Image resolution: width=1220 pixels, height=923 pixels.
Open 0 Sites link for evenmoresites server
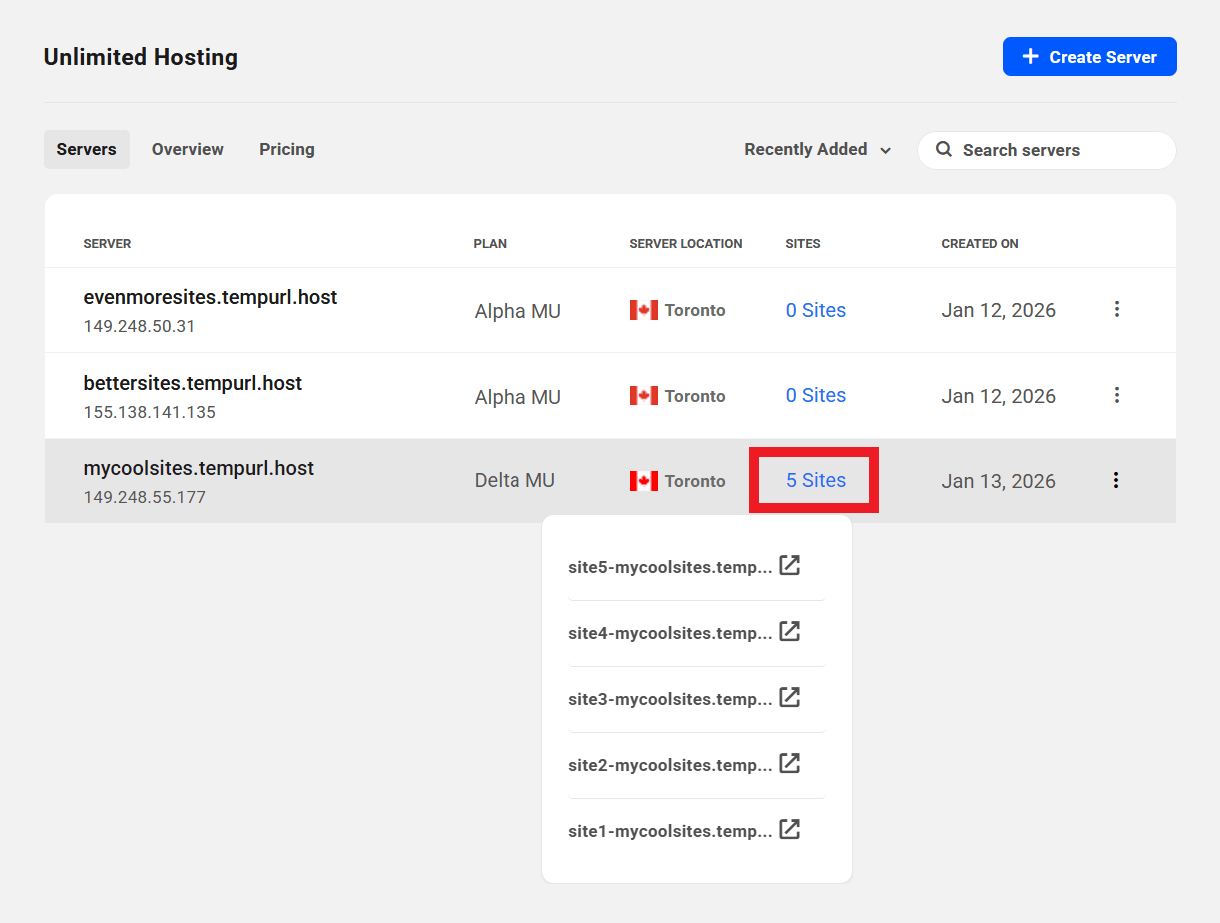tap(816, 310)
